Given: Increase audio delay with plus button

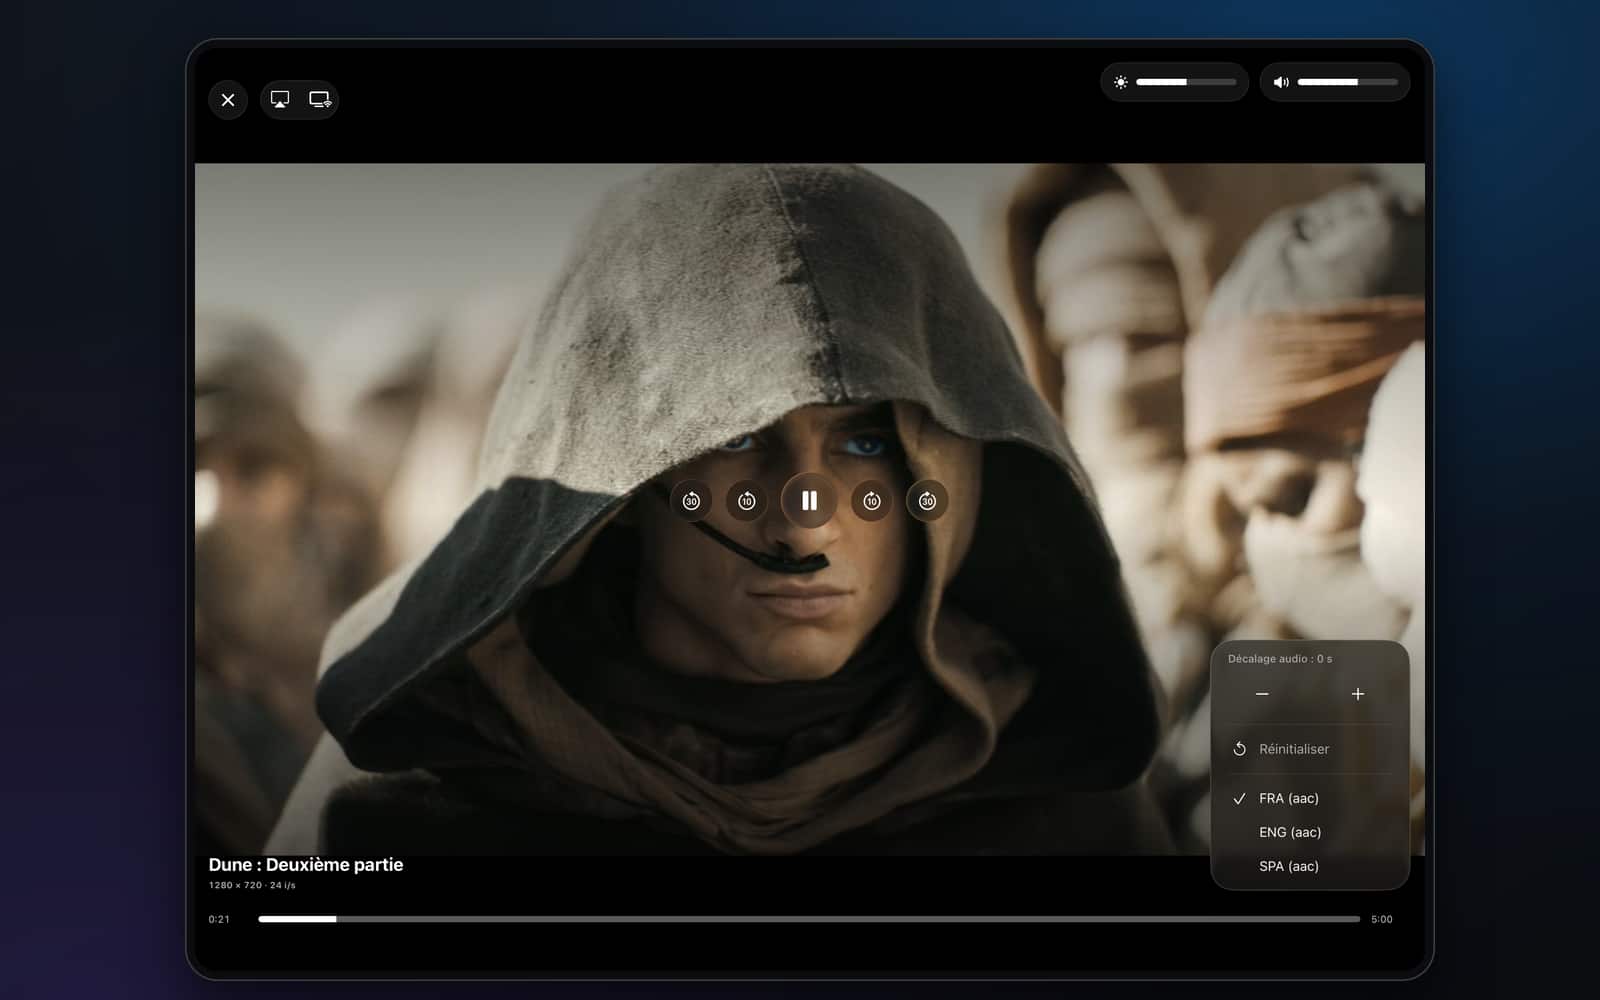Looking at the screenshot, I should [1358, 694].
